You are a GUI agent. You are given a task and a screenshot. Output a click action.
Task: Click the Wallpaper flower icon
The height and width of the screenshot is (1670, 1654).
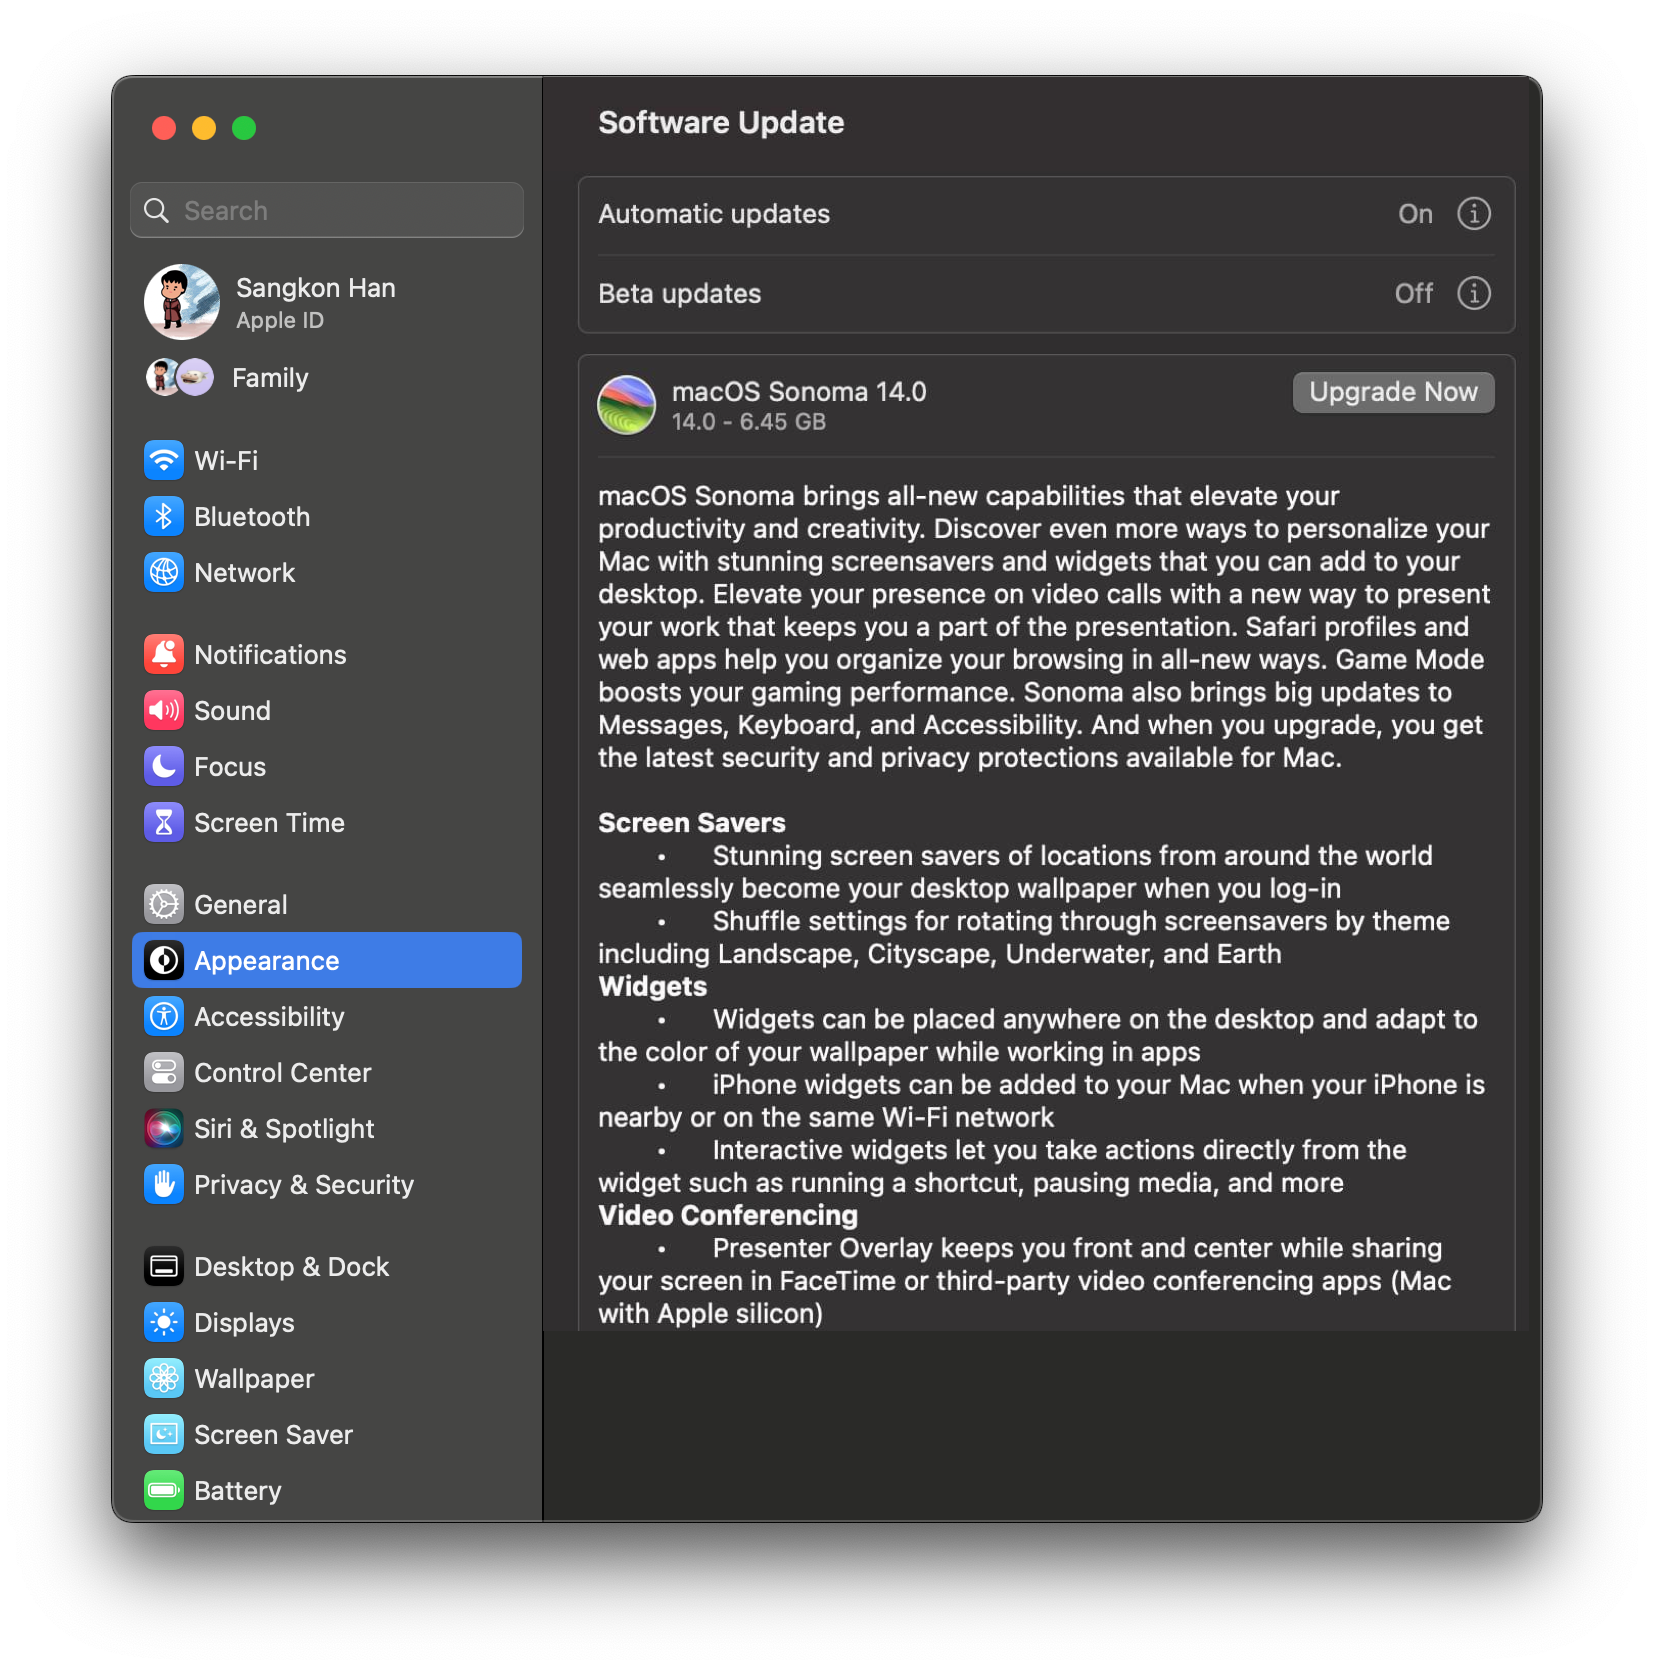click(x=164, y=1378)
